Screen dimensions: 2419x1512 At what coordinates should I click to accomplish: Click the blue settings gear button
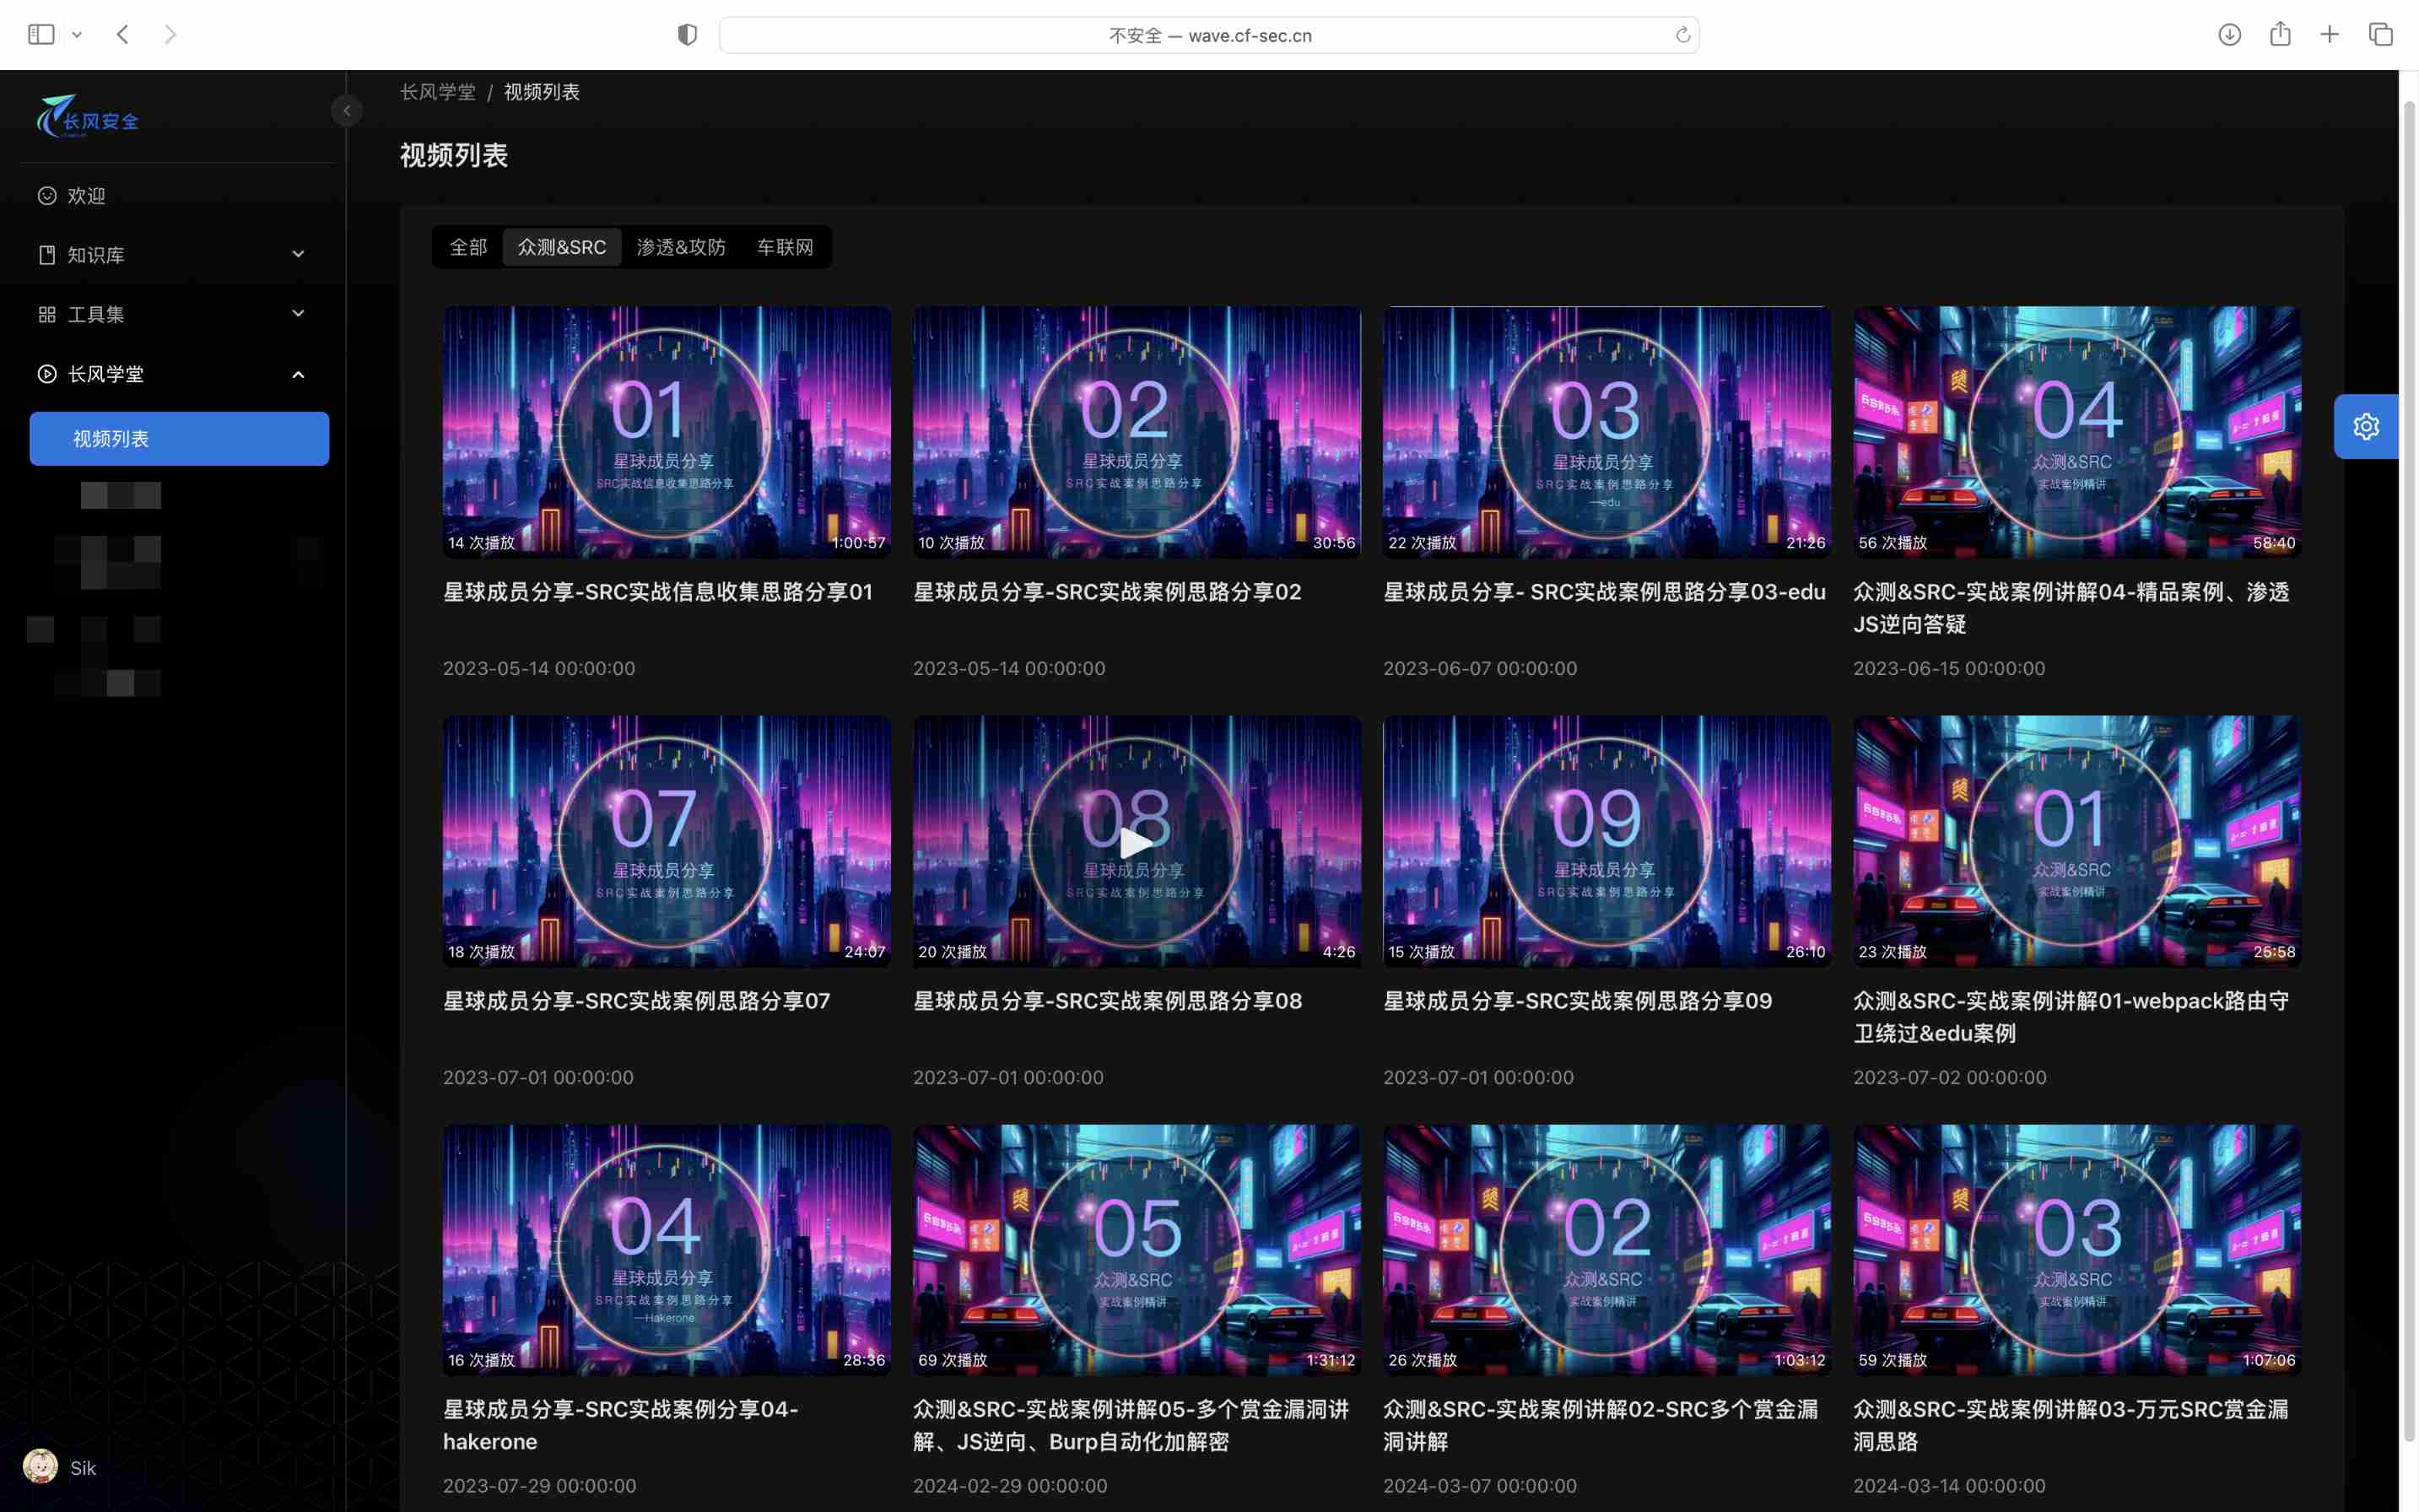(2365, 427)
